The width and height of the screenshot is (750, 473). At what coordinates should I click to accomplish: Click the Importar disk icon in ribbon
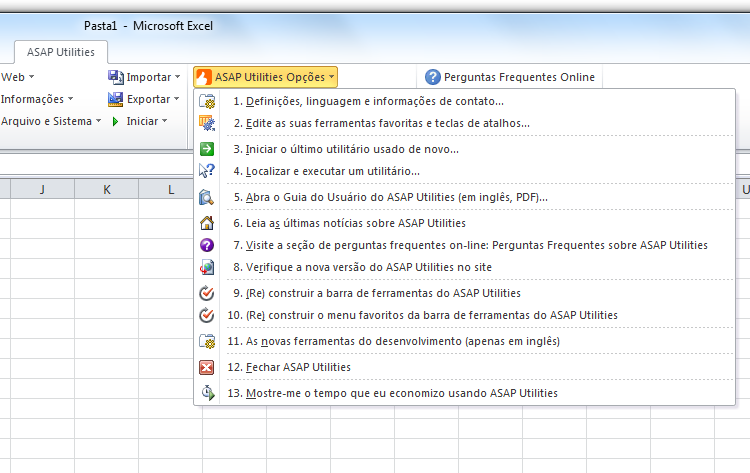pos(115,77)
